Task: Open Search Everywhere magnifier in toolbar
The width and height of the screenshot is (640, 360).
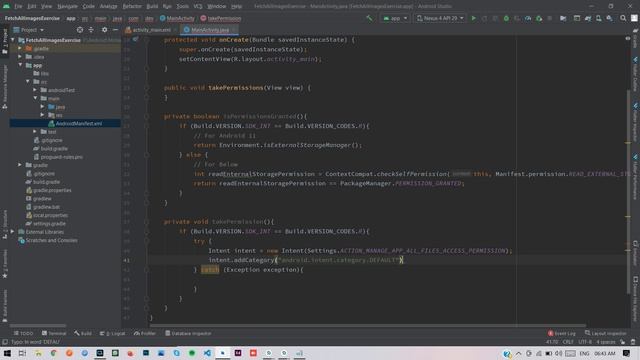Action: [x=623, y=18]
